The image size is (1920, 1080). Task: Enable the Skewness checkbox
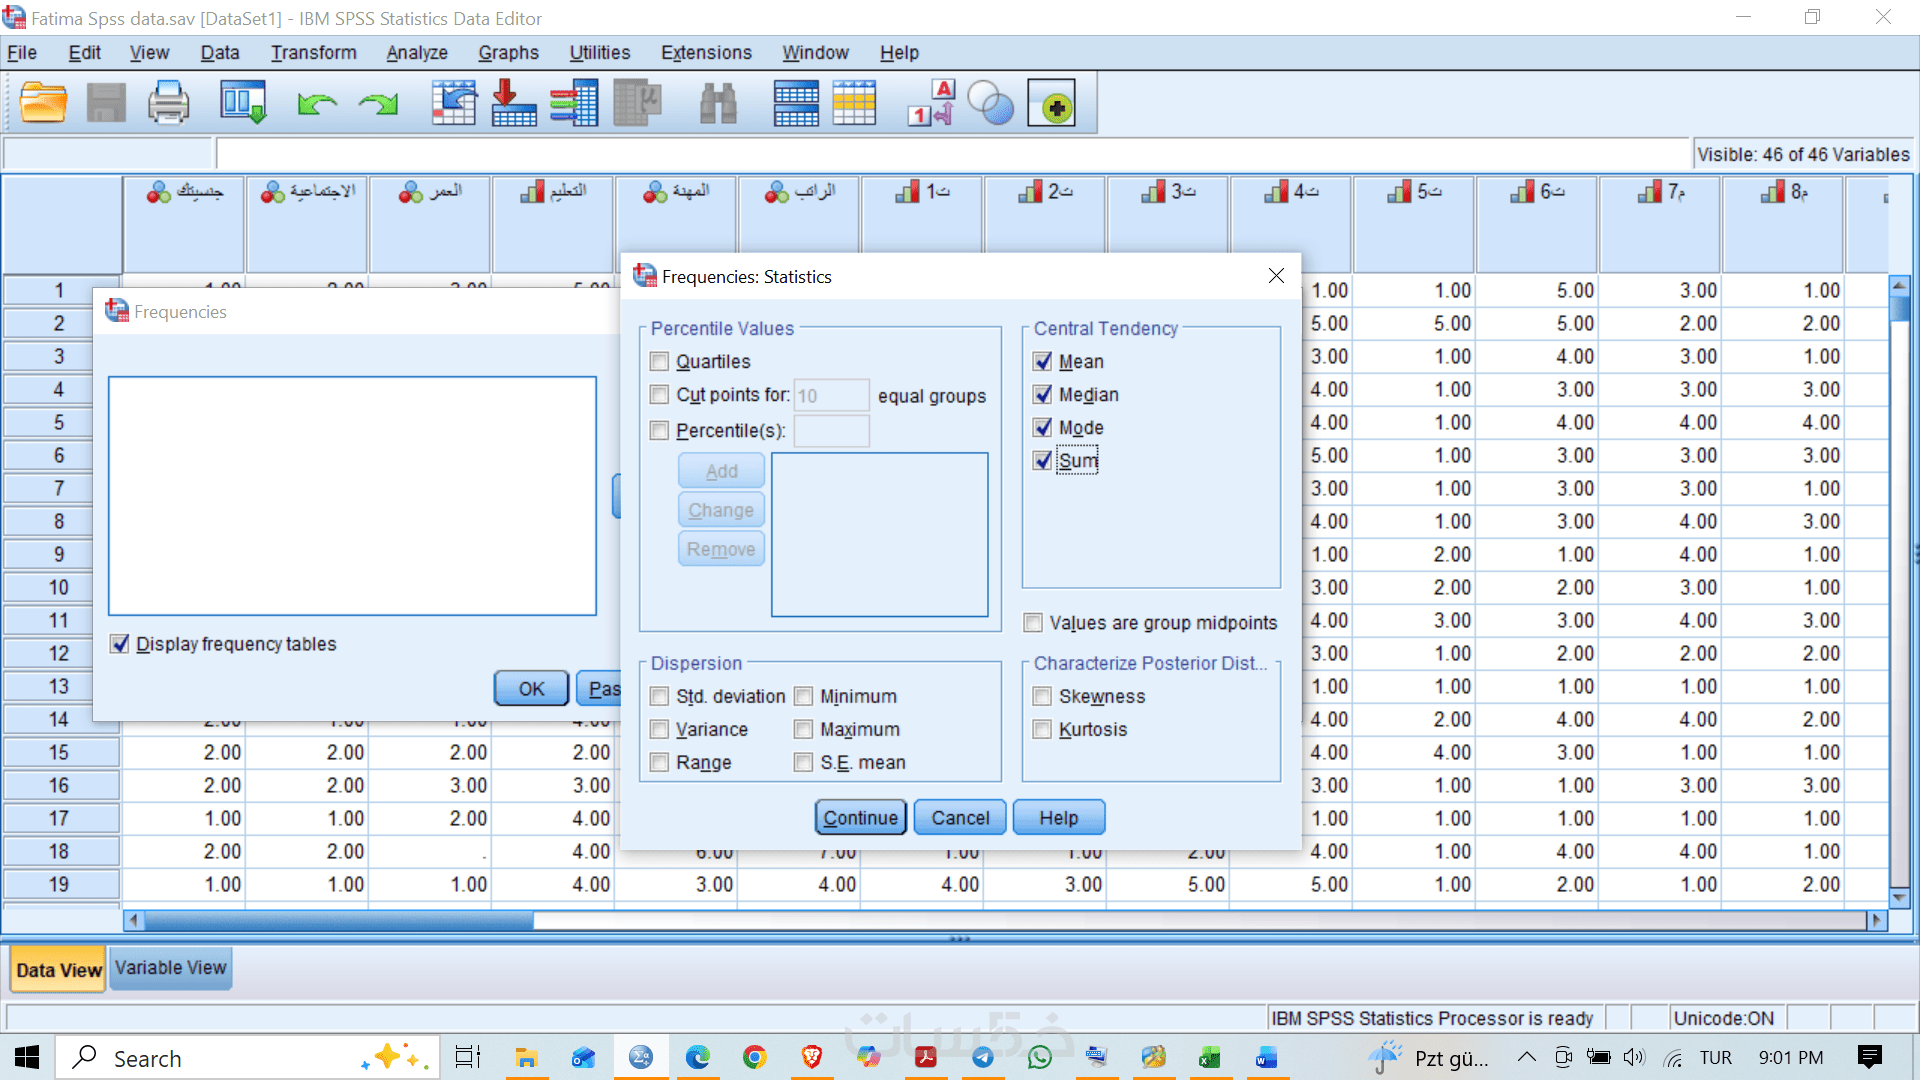1043,696
